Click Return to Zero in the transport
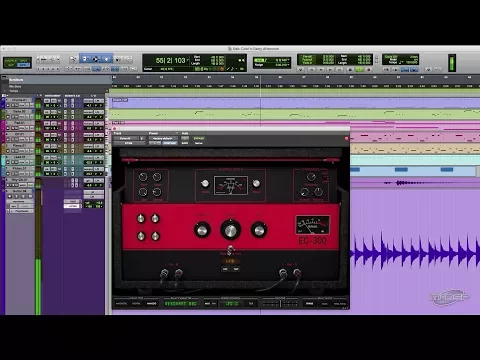The height and width of the screenshot is (360, 480). (x=311, y=70)
